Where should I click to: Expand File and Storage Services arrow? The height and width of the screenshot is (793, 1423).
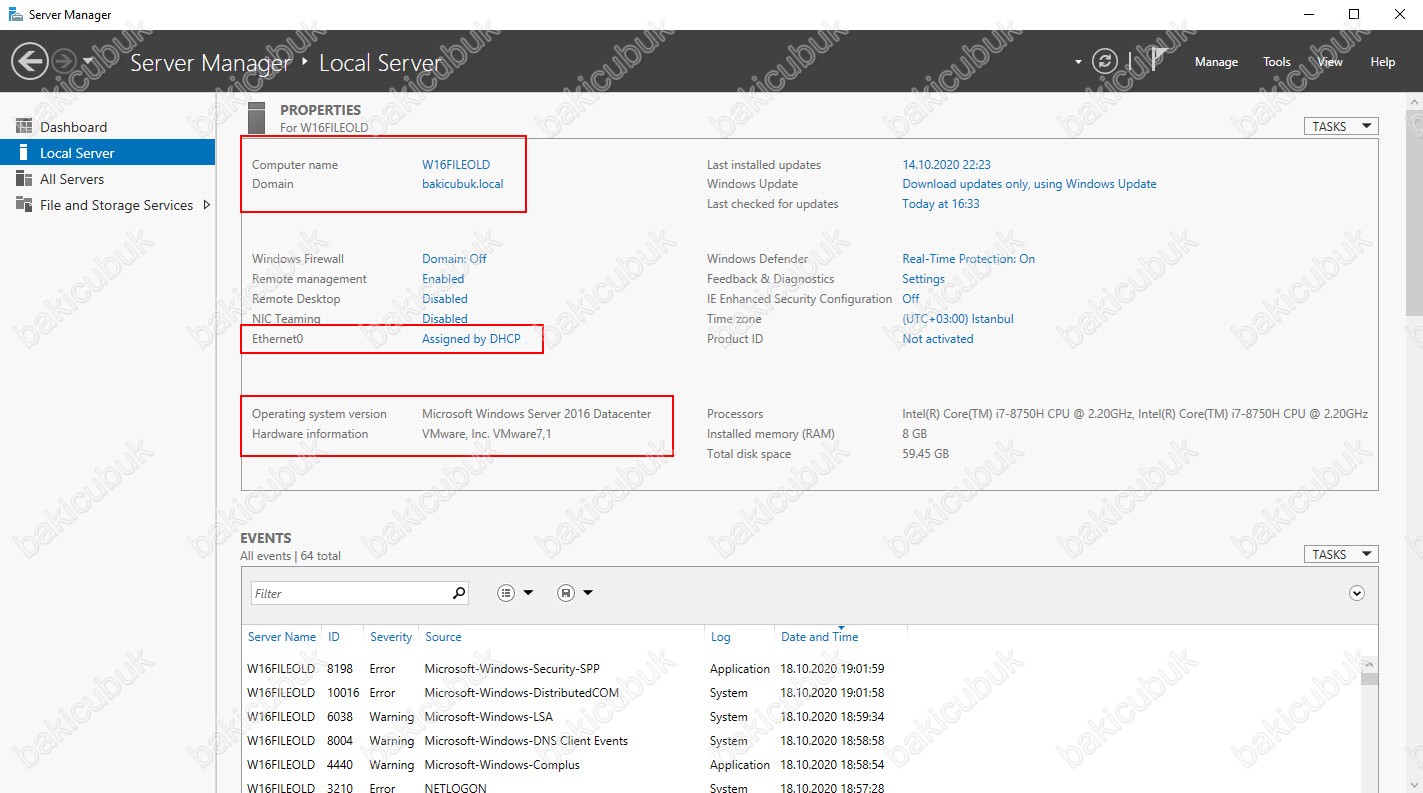tap(207, 205)
